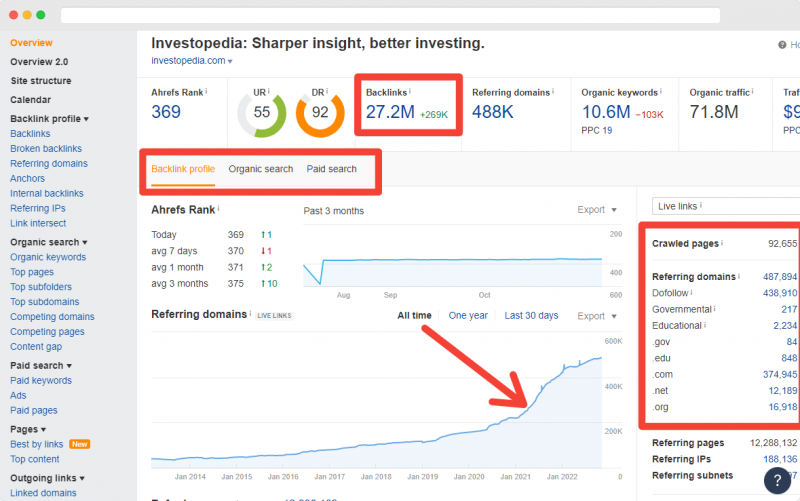Open Referring domains in the sidebar

coord(49,163)
